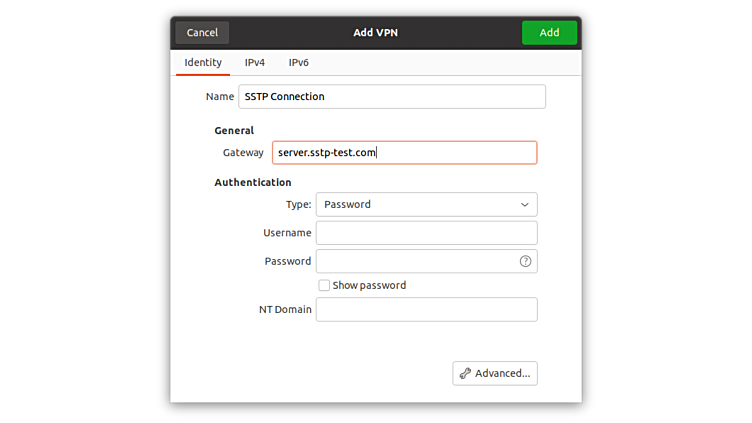Image resolution: width=752 pixels, height=423 pixels.
Task: Switch to the IPv6 tab
Action: [299, 62]
